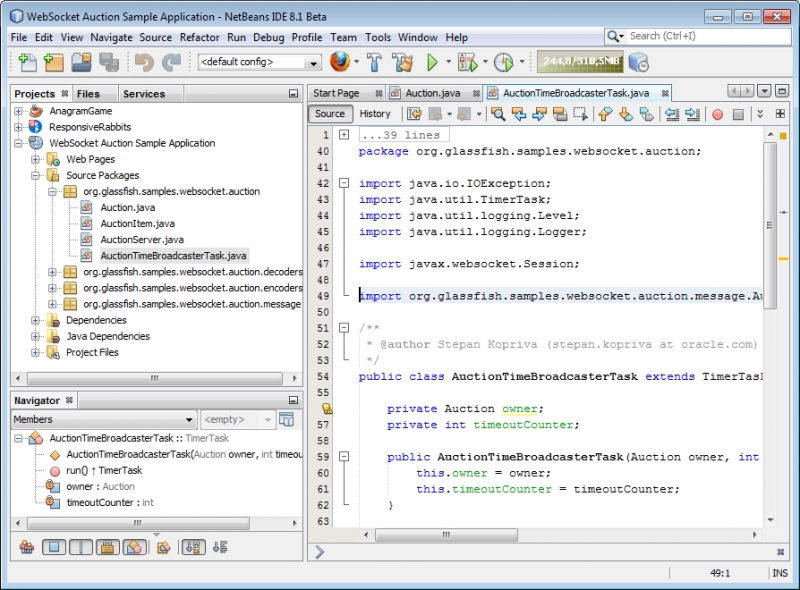
Task: Open the default config dropdown
Action: [260, 62]
